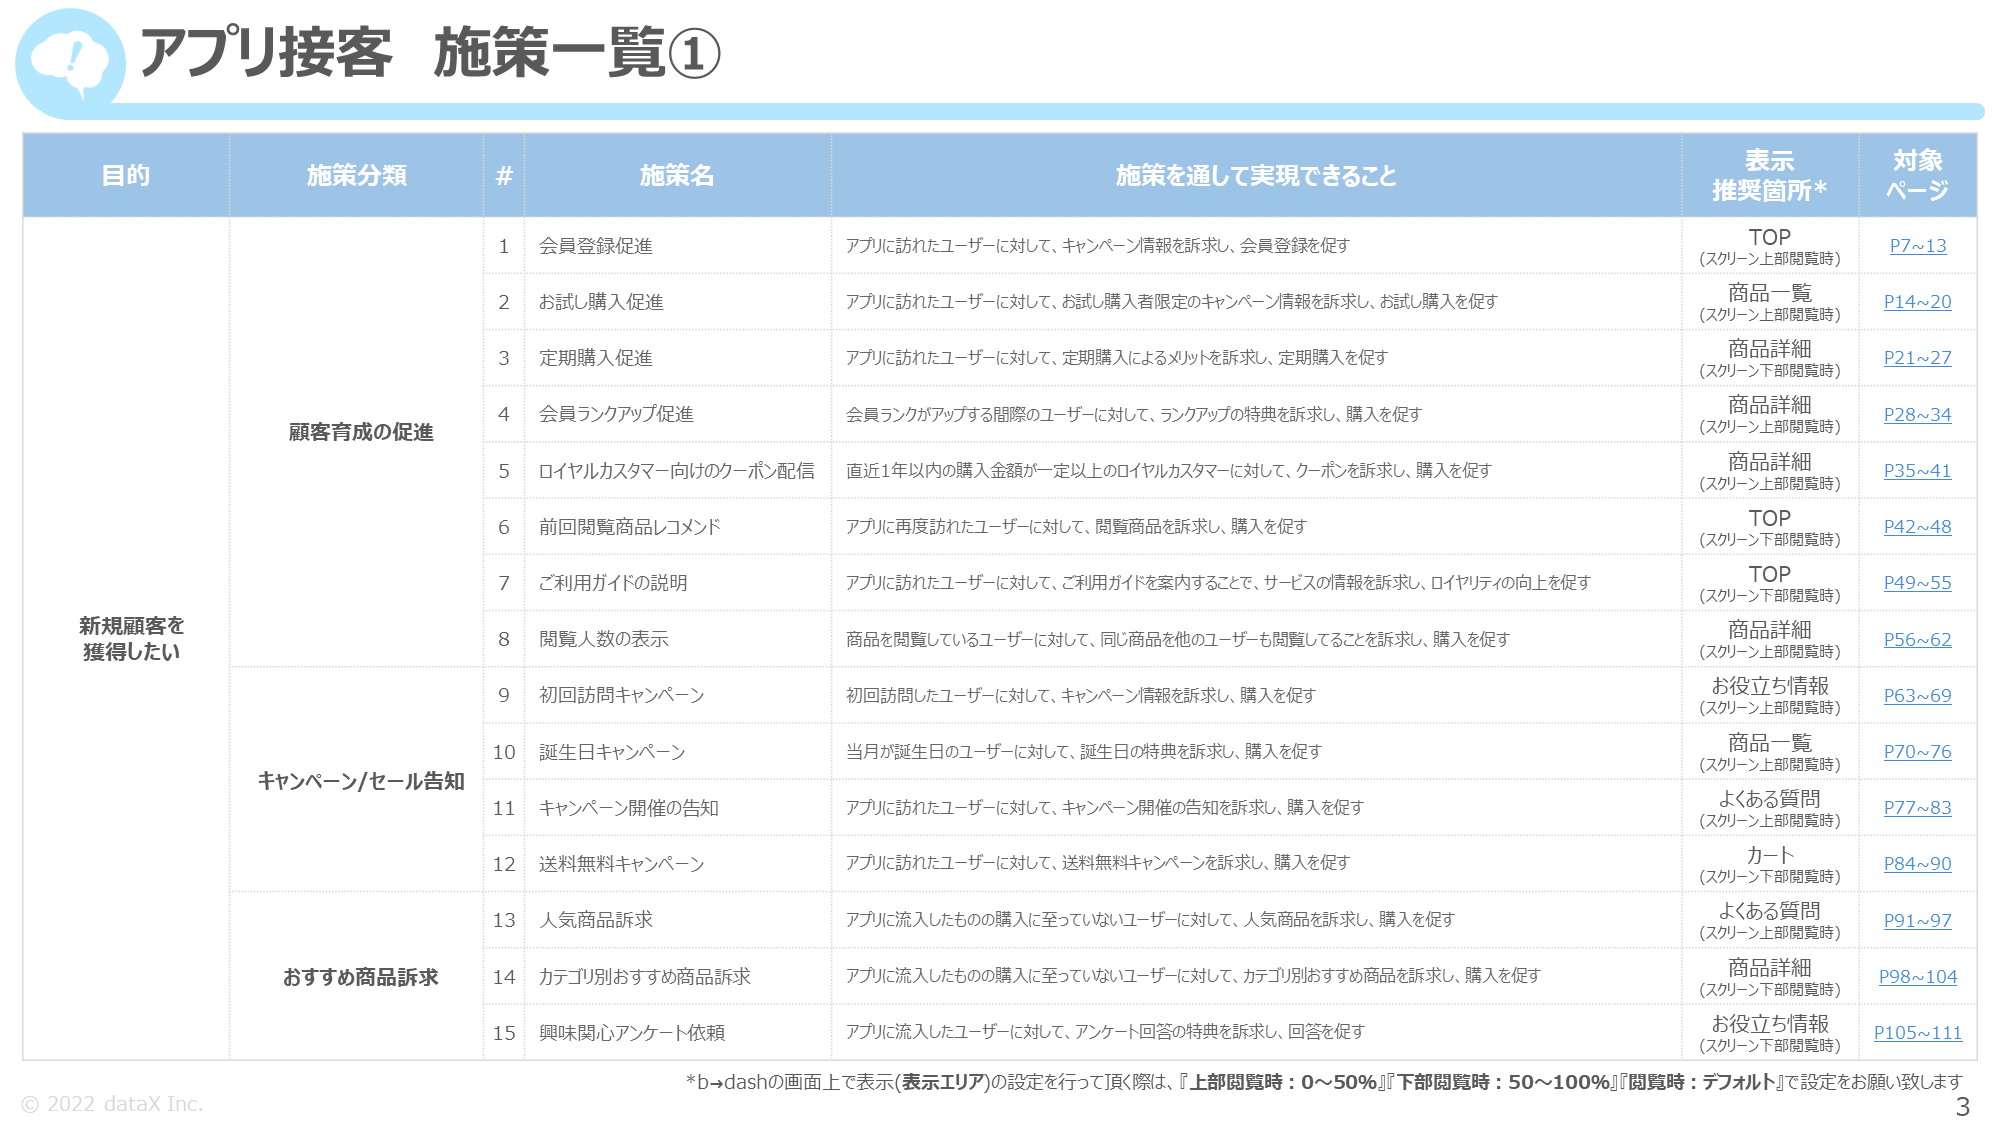
Task: Open page link P14~20
Action: (x=1917, y=301)
